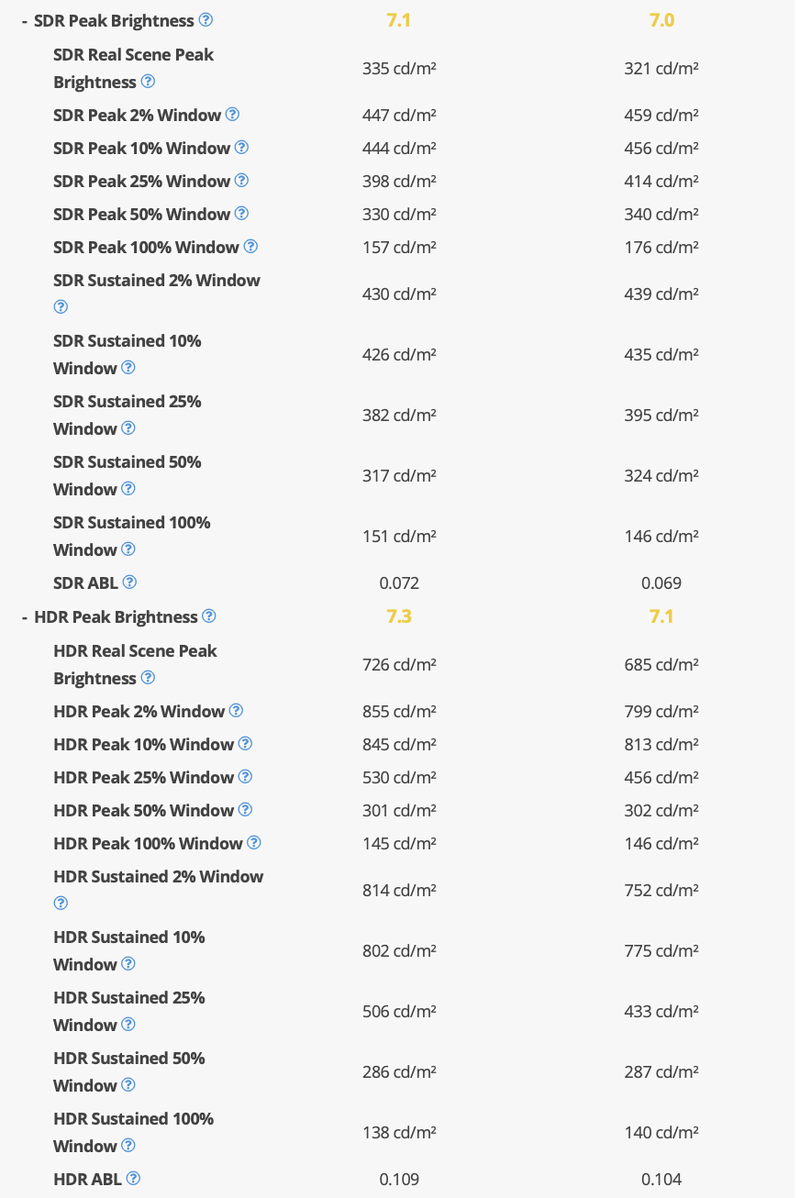Click the HDR Sustained 2% Window question mark

point(59,903)
